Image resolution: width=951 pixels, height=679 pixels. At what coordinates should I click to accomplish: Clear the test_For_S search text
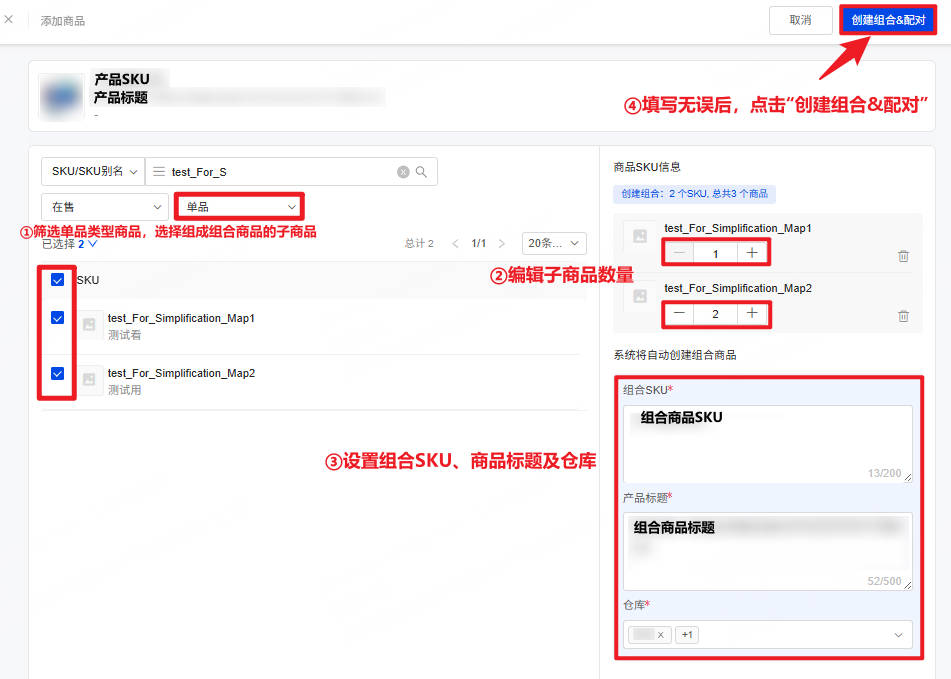[403, 172]
